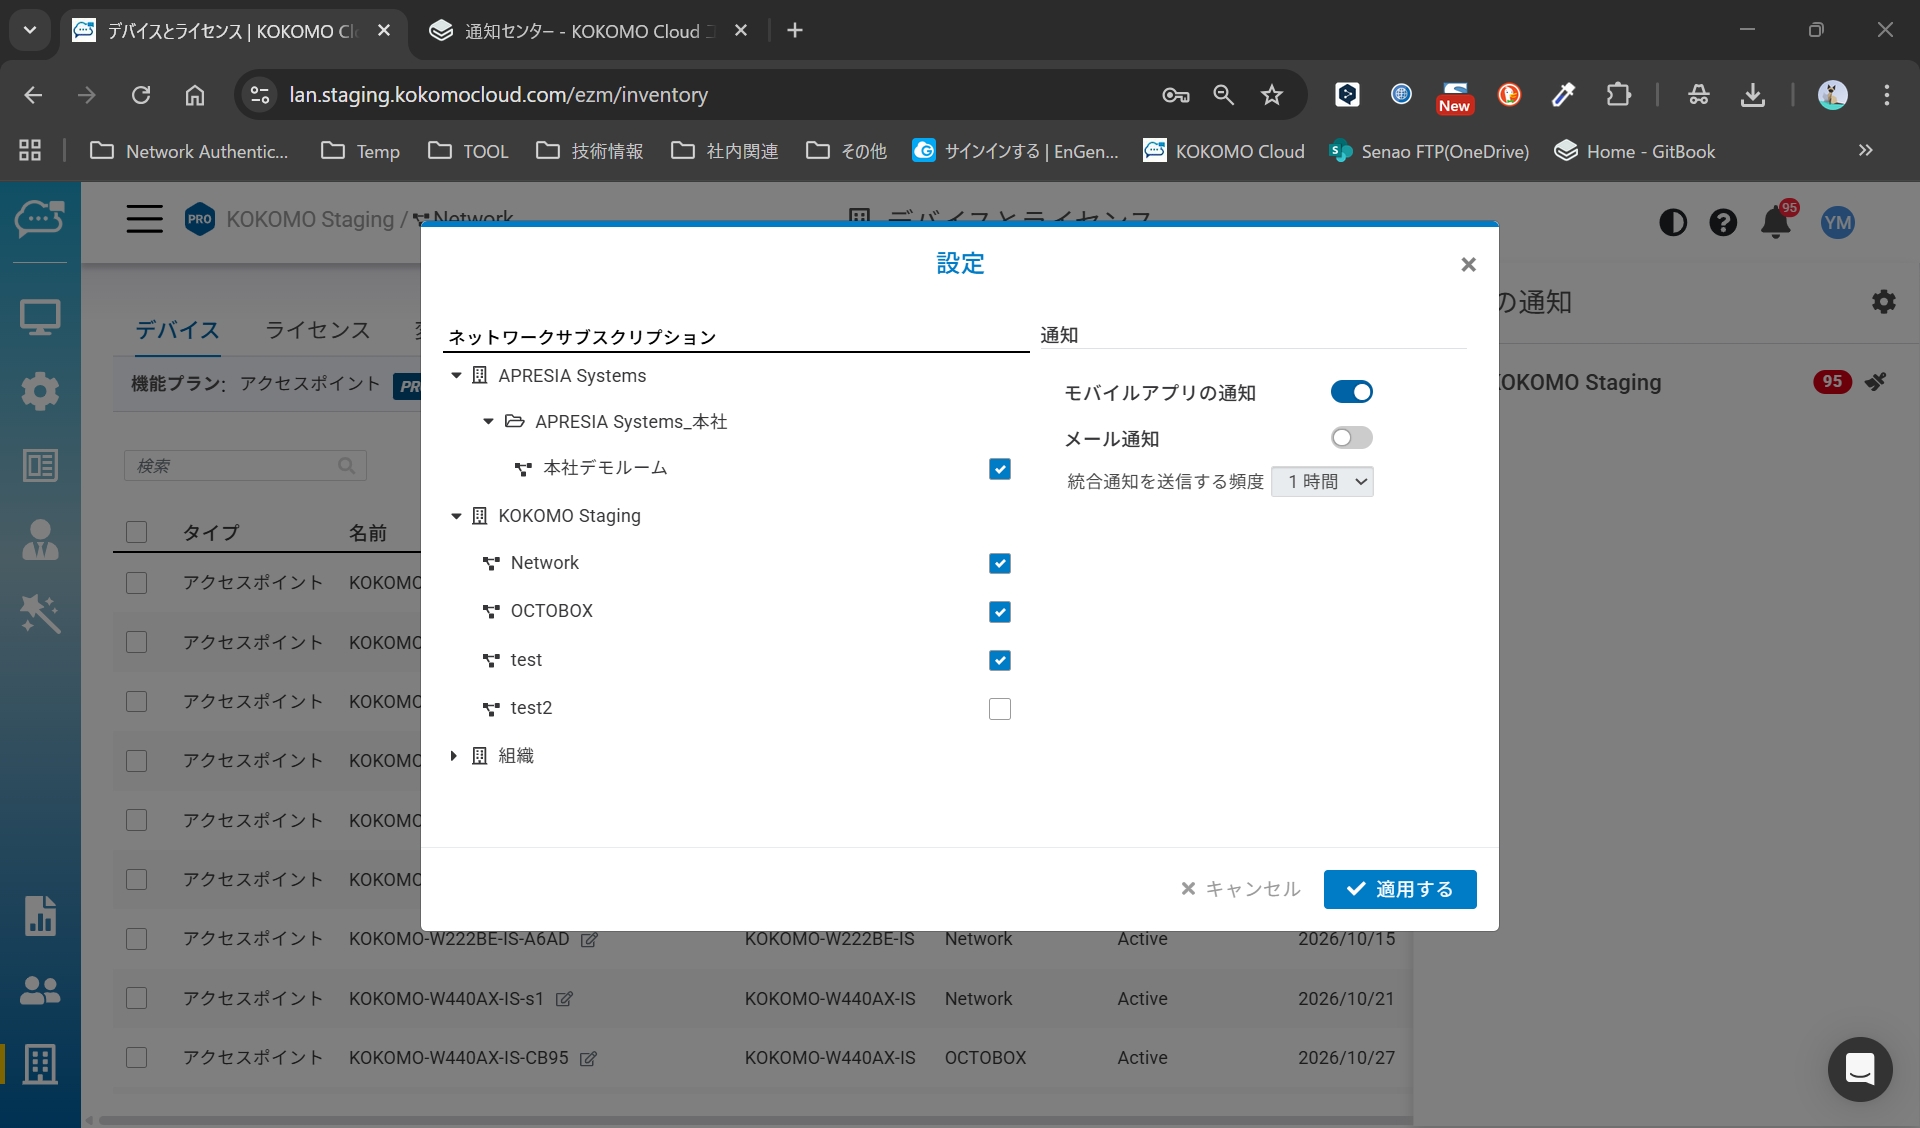Uncheck the OCTOBOX network checkbox
This screenshot has width=1920, height=1128.
coord(999,612)
